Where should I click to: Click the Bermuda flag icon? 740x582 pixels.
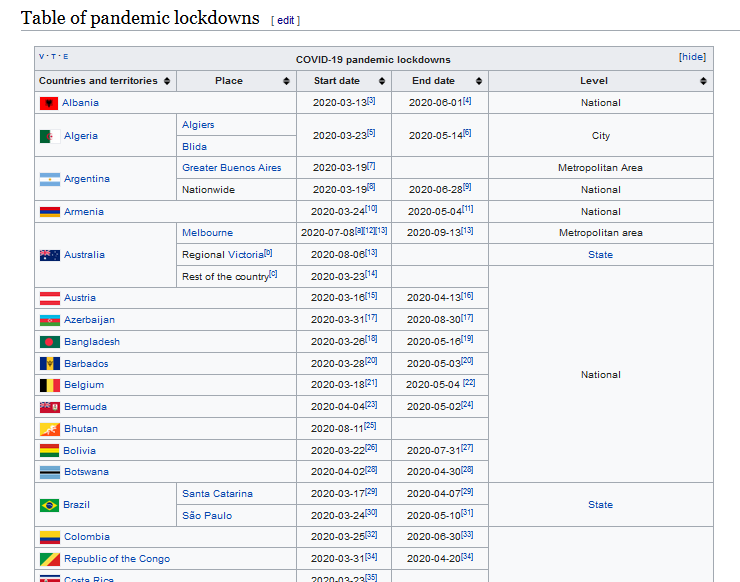pos(50,407)
